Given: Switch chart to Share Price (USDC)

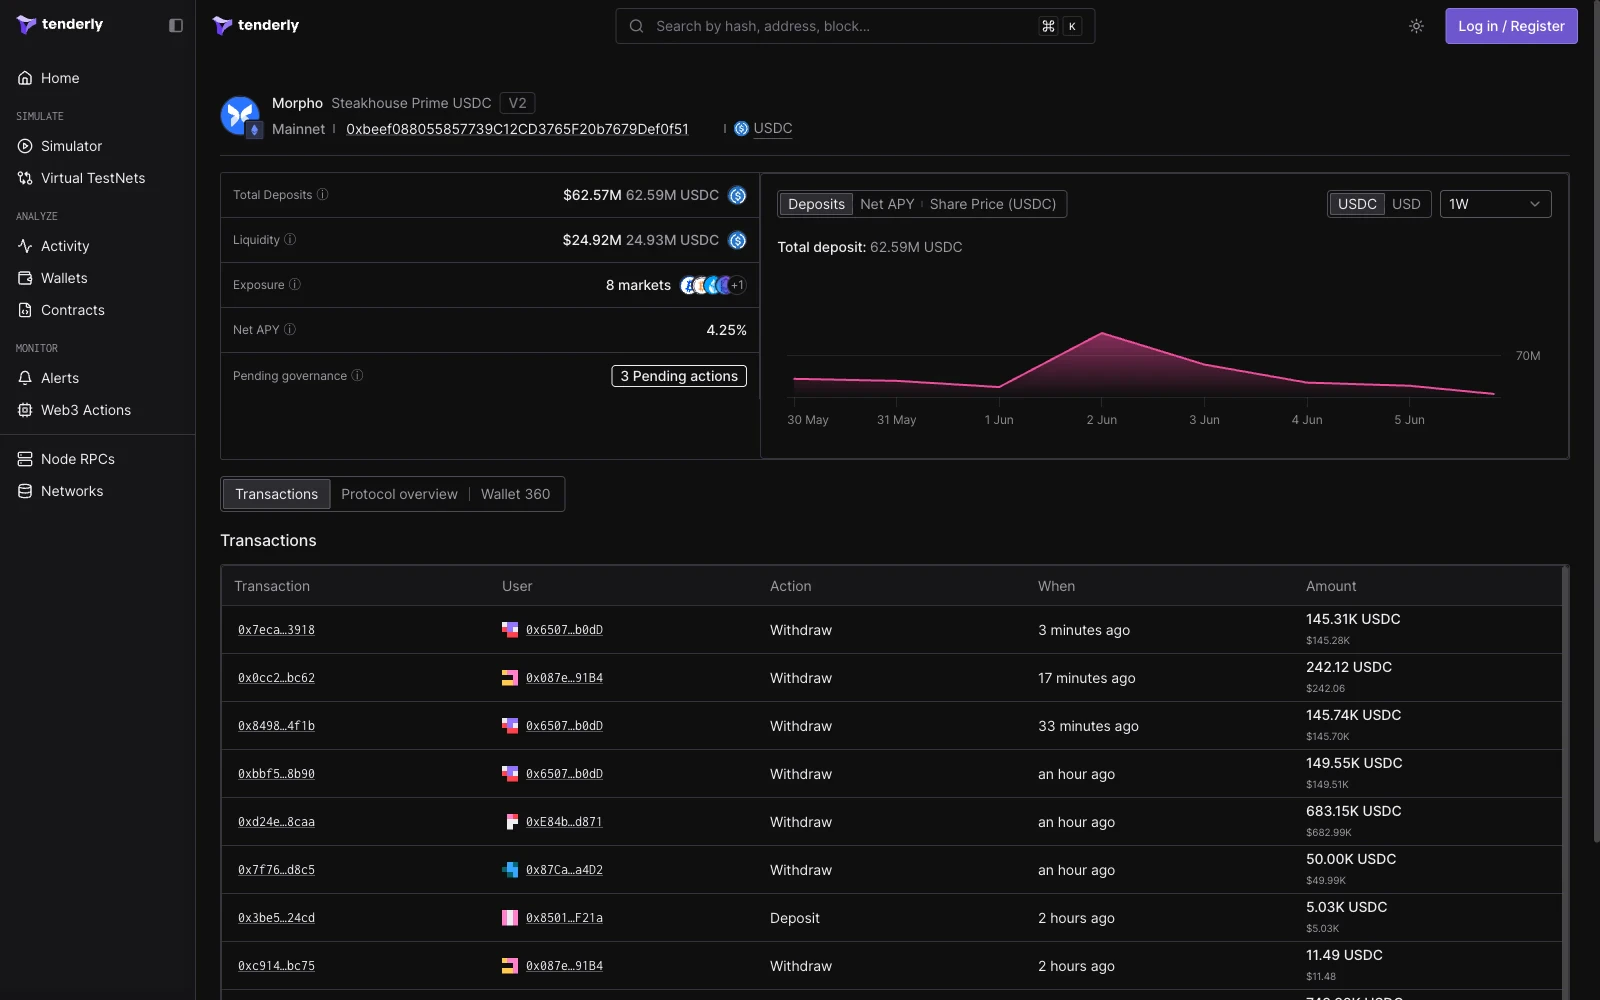Looking at the screenshot, I should (x=993, y=204).
